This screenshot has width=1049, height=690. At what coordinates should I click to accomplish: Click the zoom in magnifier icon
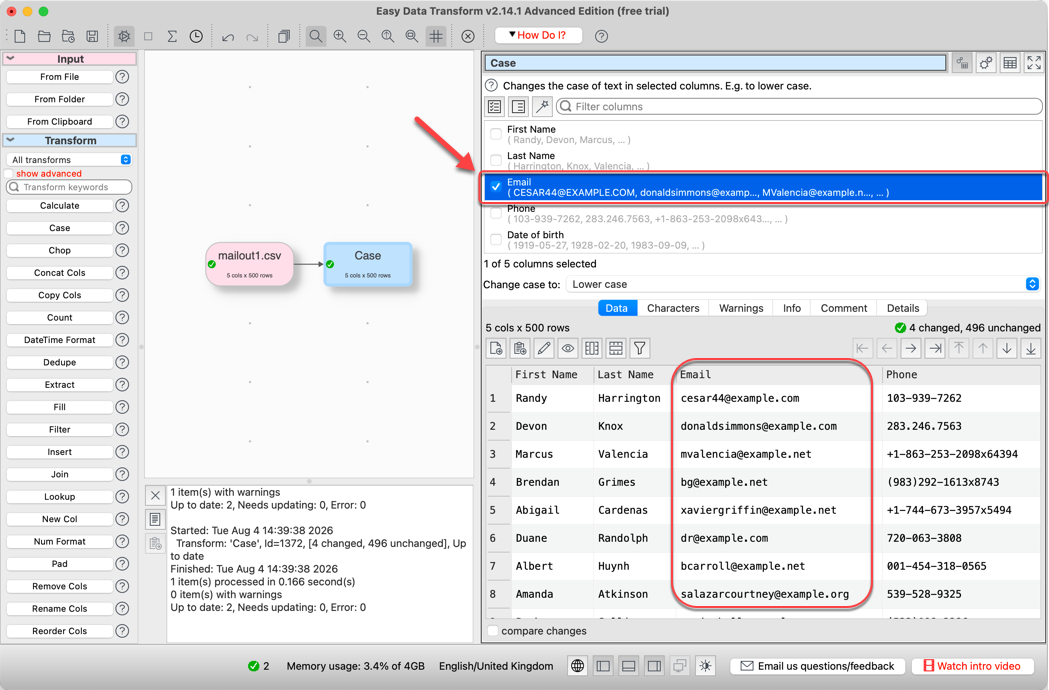pyautogui.click(x=340, y=36)
